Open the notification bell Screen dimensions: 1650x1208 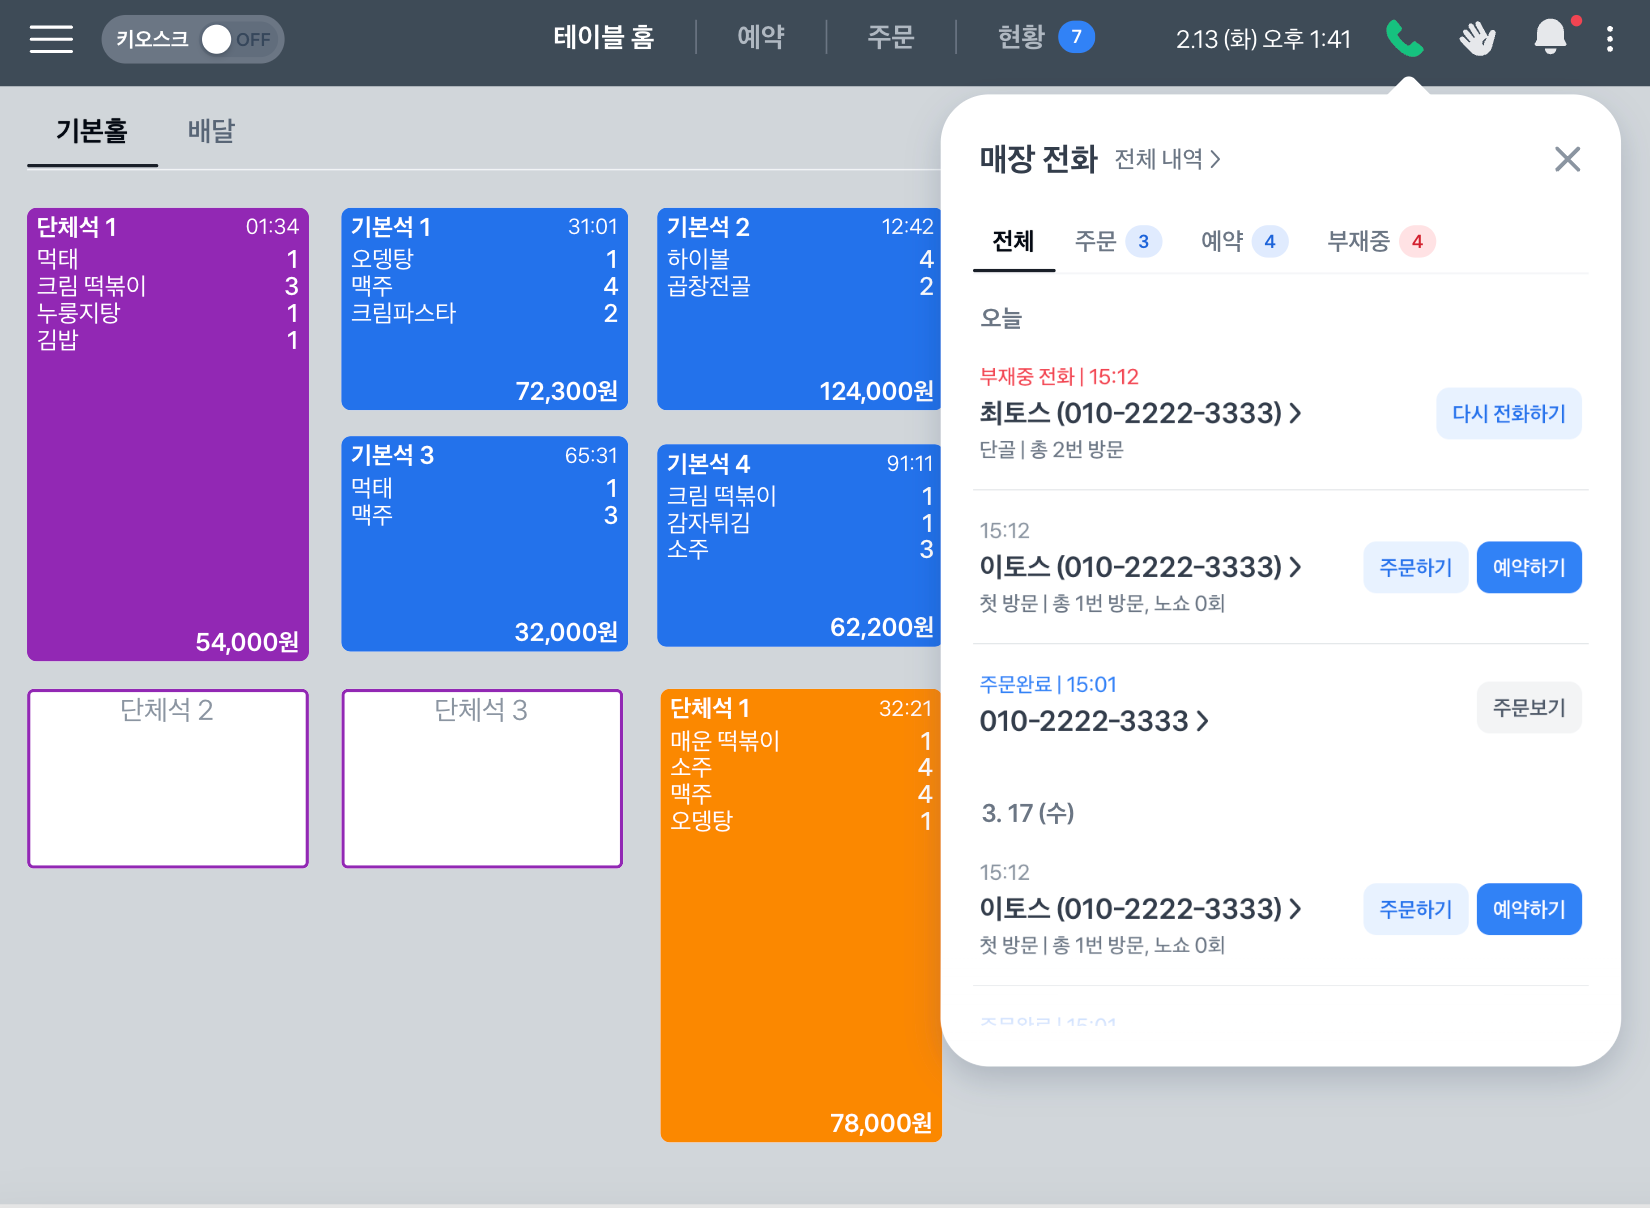tap(1551, 38)
